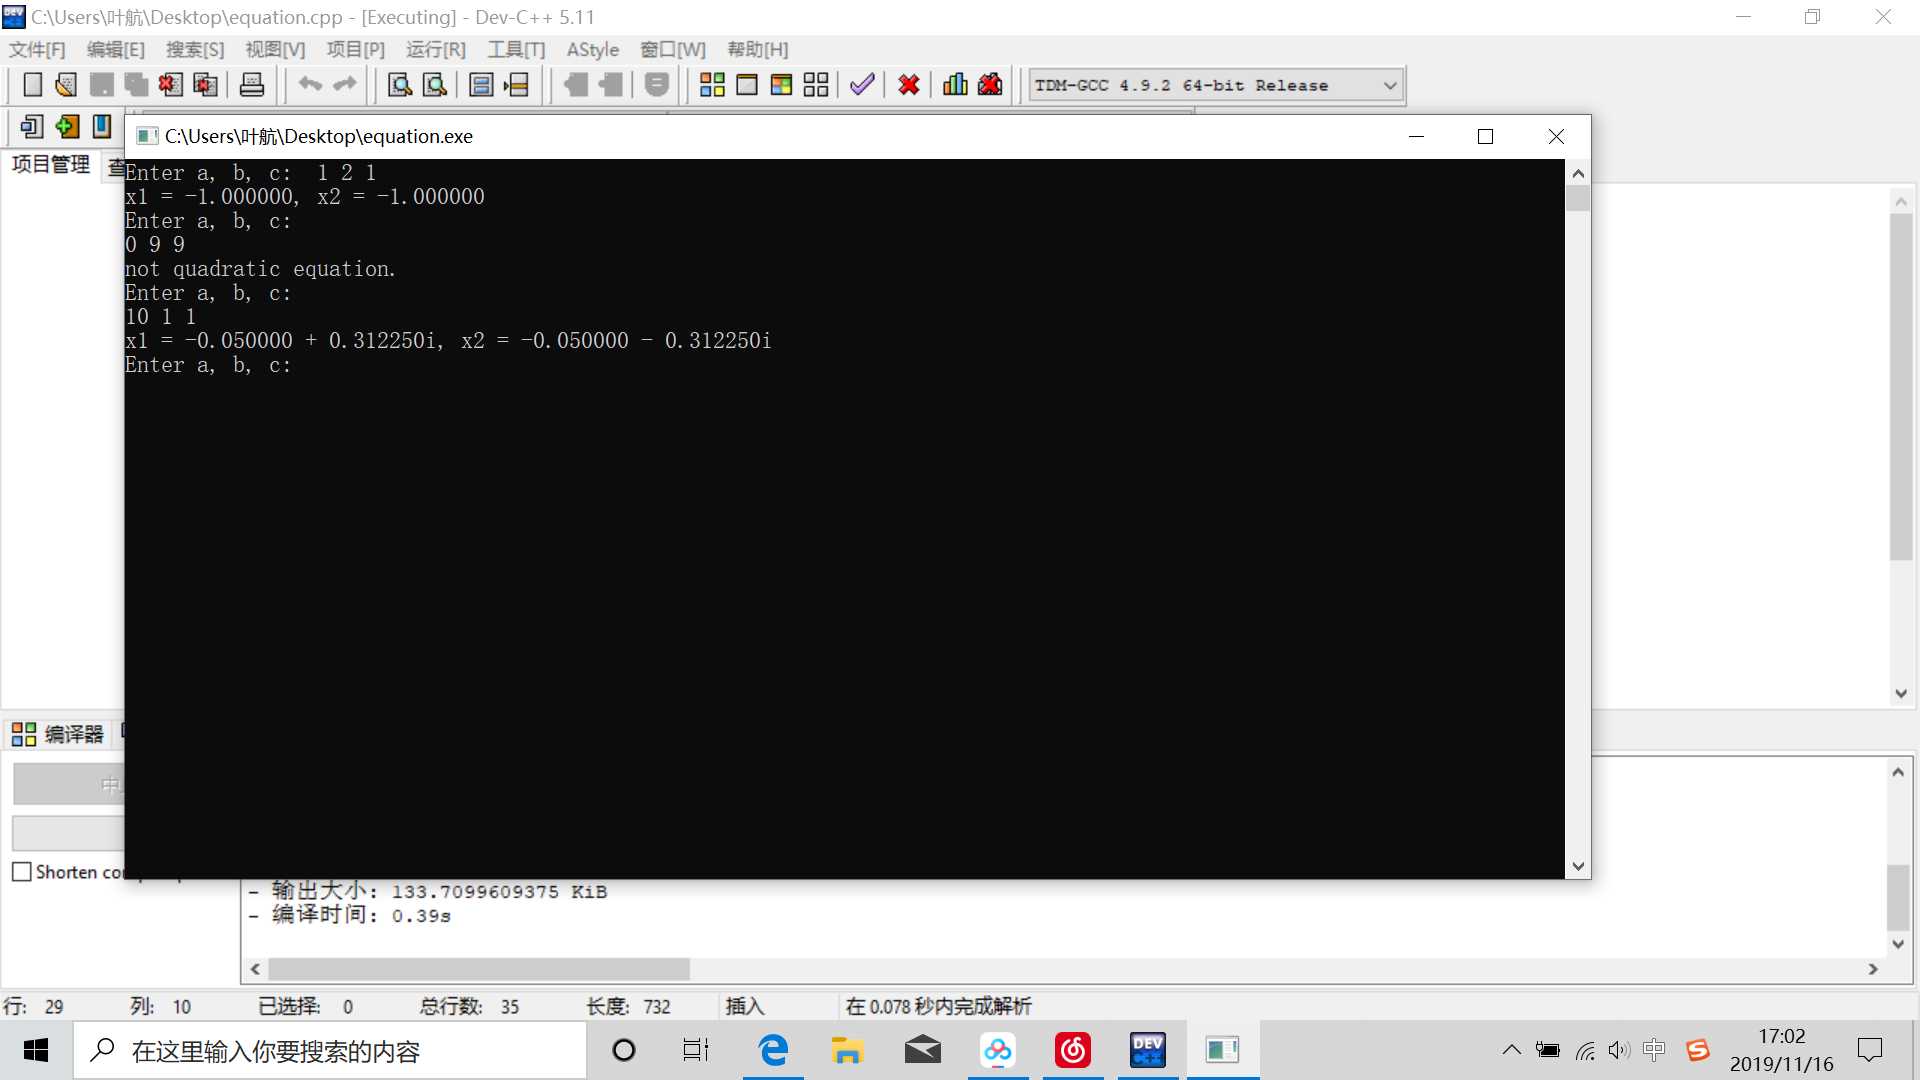
Task: Open the 工具 Tools menu
Action: click(514, 49)
